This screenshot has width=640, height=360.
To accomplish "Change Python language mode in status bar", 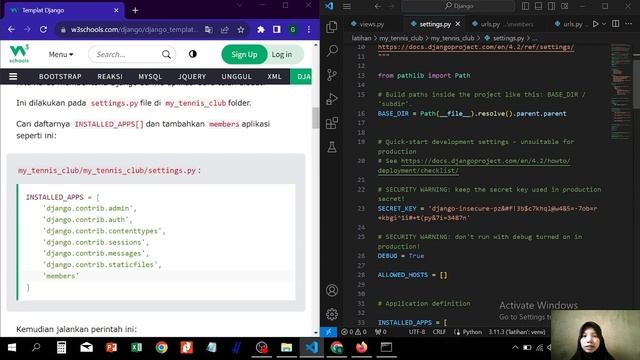I will pyautogui.click(x=472, y=332).
